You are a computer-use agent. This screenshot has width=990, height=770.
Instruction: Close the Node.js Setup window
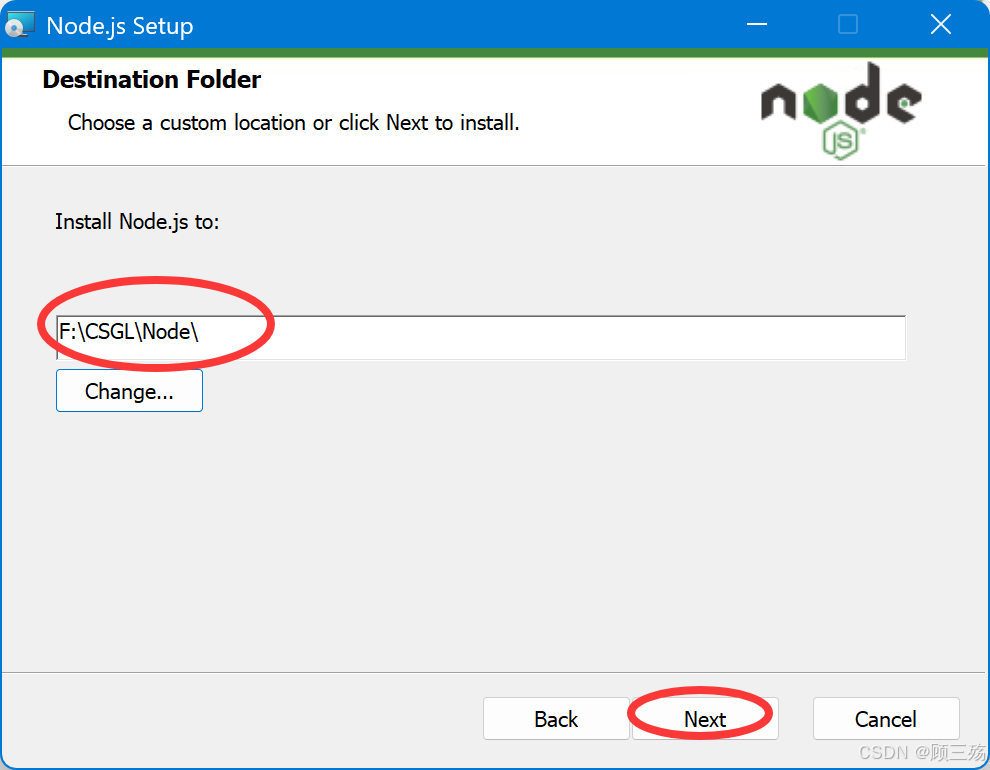(x=941, y=25)
